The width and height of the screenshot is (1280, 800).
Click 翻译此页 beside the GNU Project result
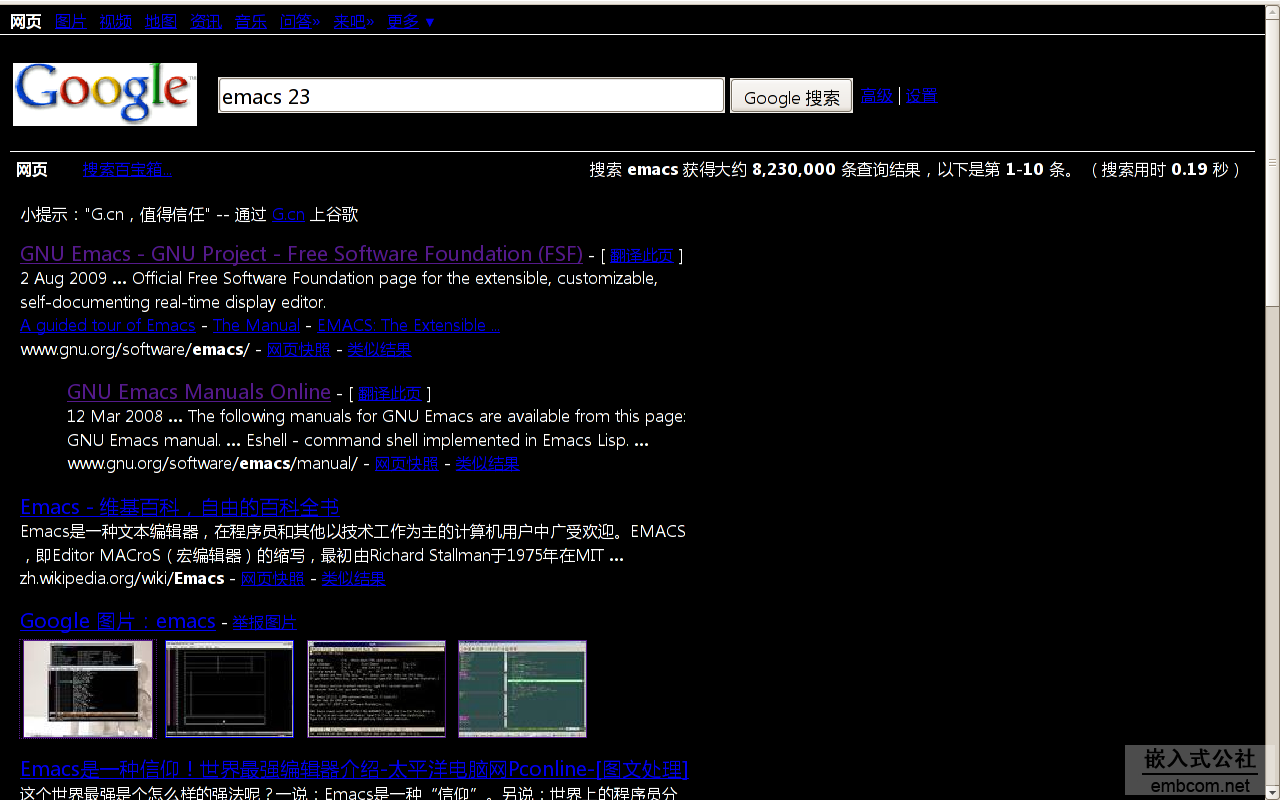(x=642, y=255)
